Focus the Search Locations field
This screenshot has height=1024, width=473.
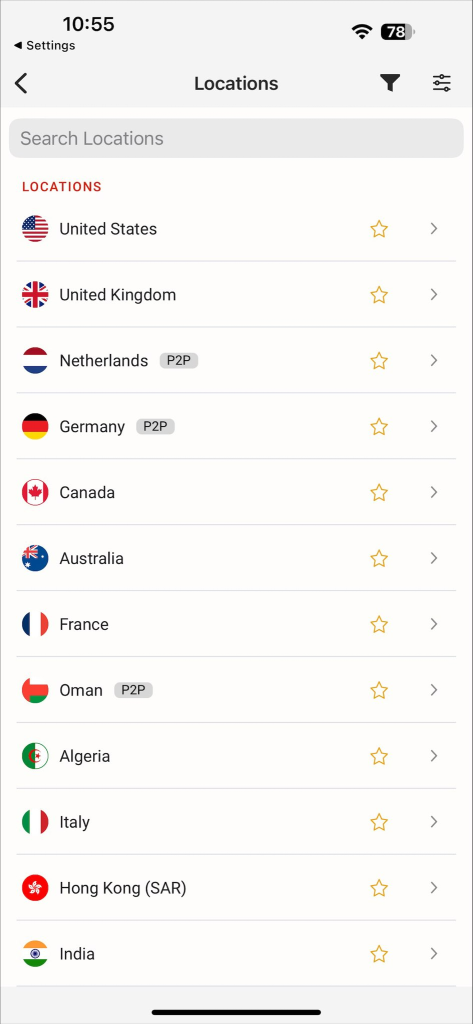(236, 138)
